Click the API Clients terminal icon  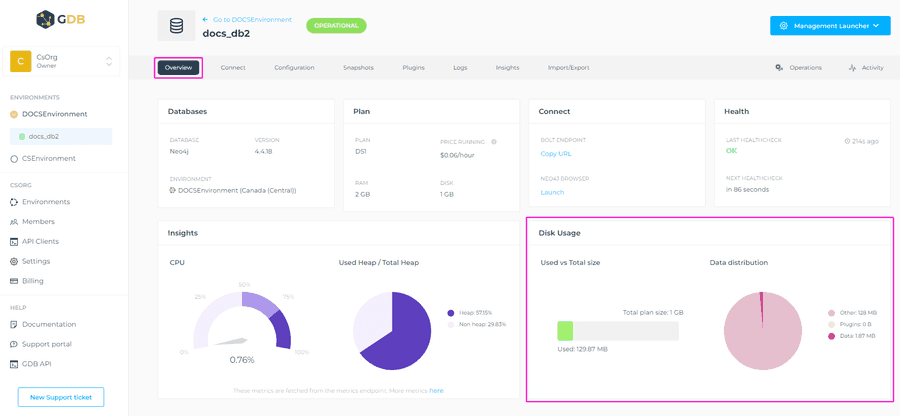[14, 242]
